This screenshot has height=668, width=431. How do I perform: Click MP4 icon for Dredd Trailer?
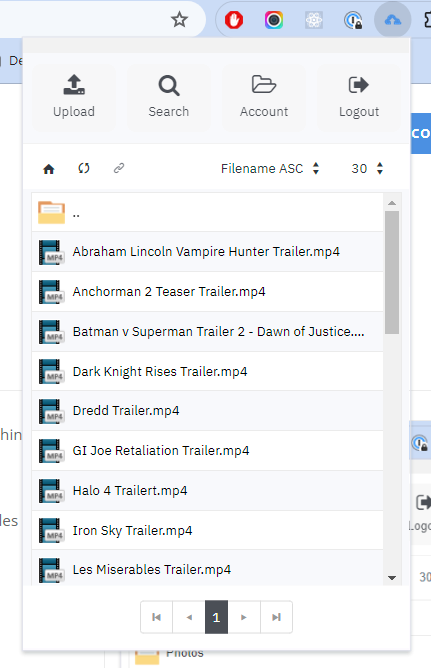52,411
